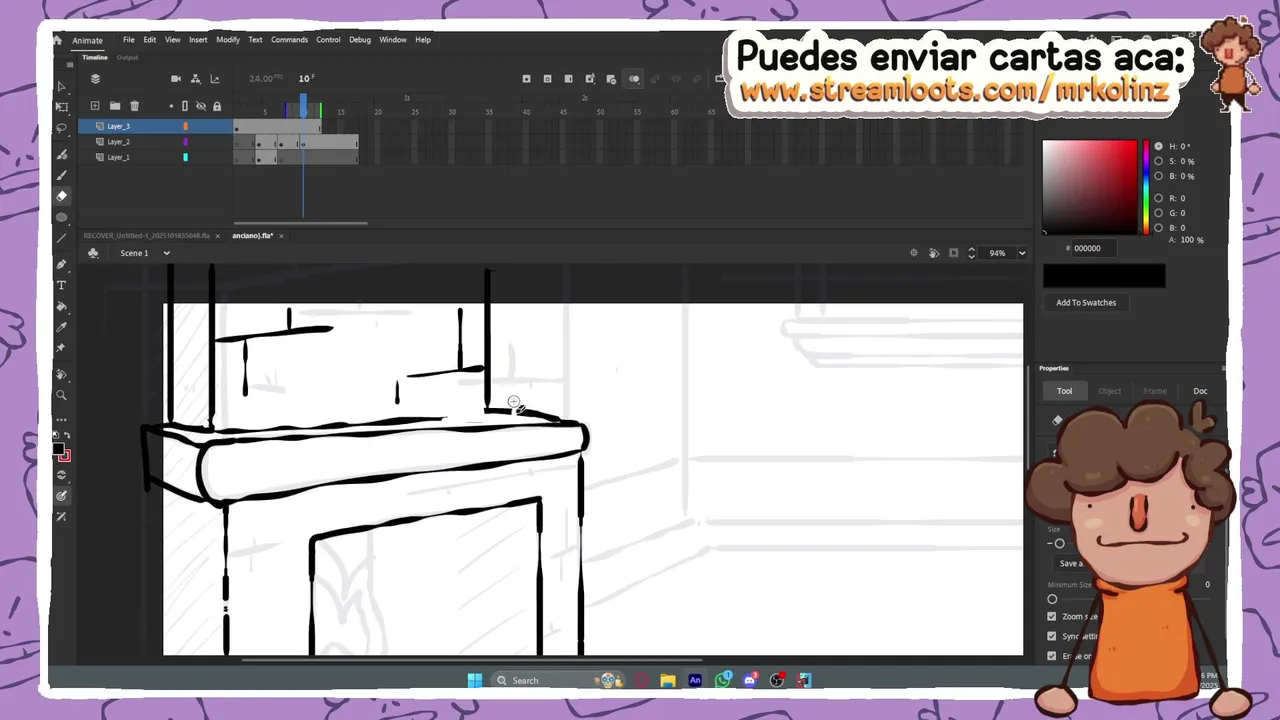
Task: Select the Fluid Brush tool
Action: pyautogui.click(x=61, y=155)
